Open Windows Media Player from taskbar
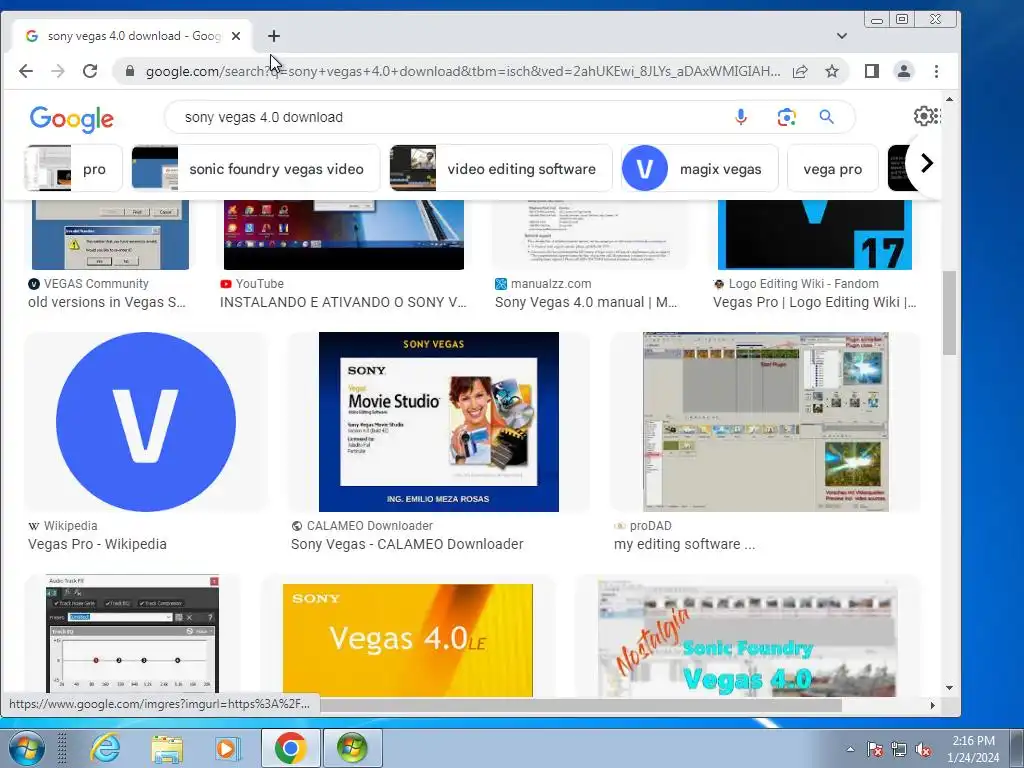This screenshot has height=768, width=1024. tap(227, 748)
